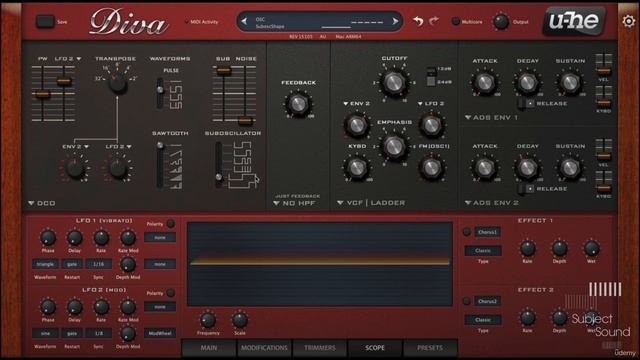Click the scope Frequency knob
The width and height of the screenshot is (640, 360).
click(208, 320)
